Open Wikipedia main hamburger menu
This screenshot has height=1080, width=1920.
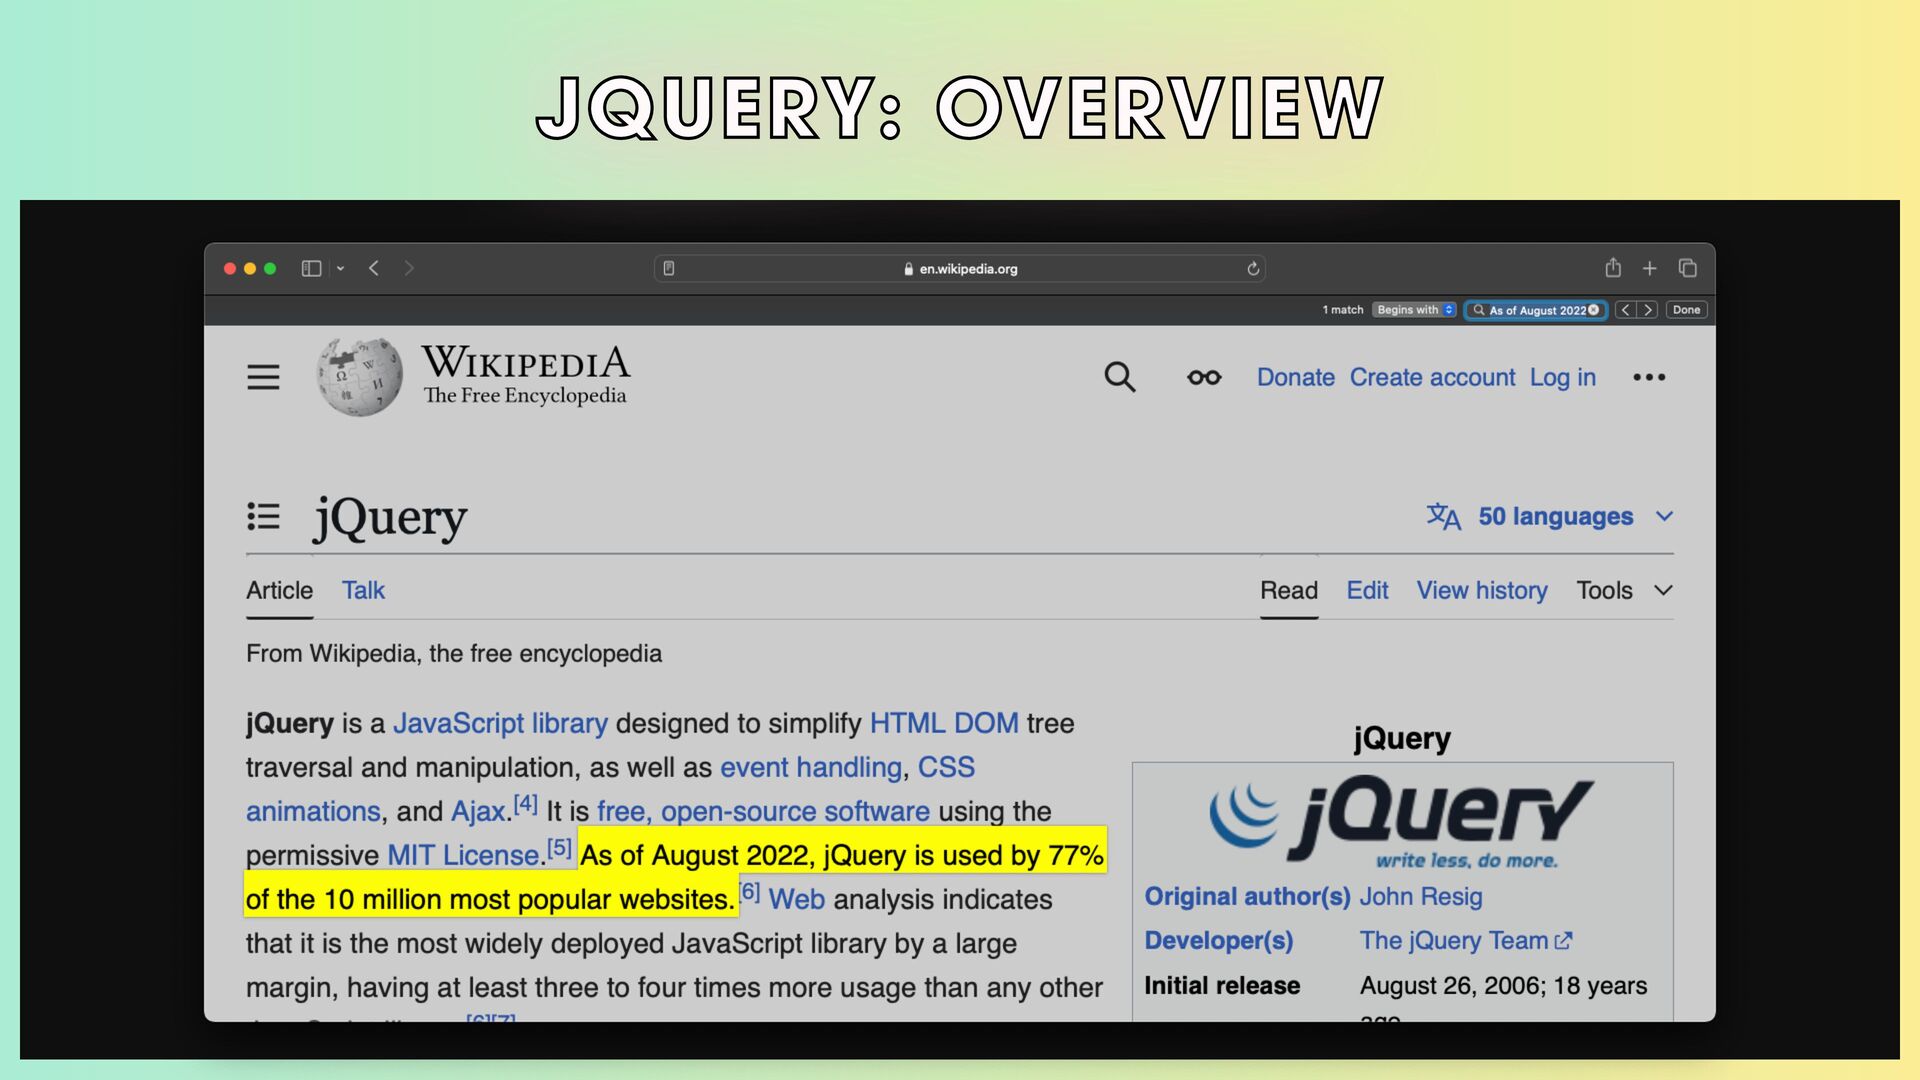click(x=263, y=377)
